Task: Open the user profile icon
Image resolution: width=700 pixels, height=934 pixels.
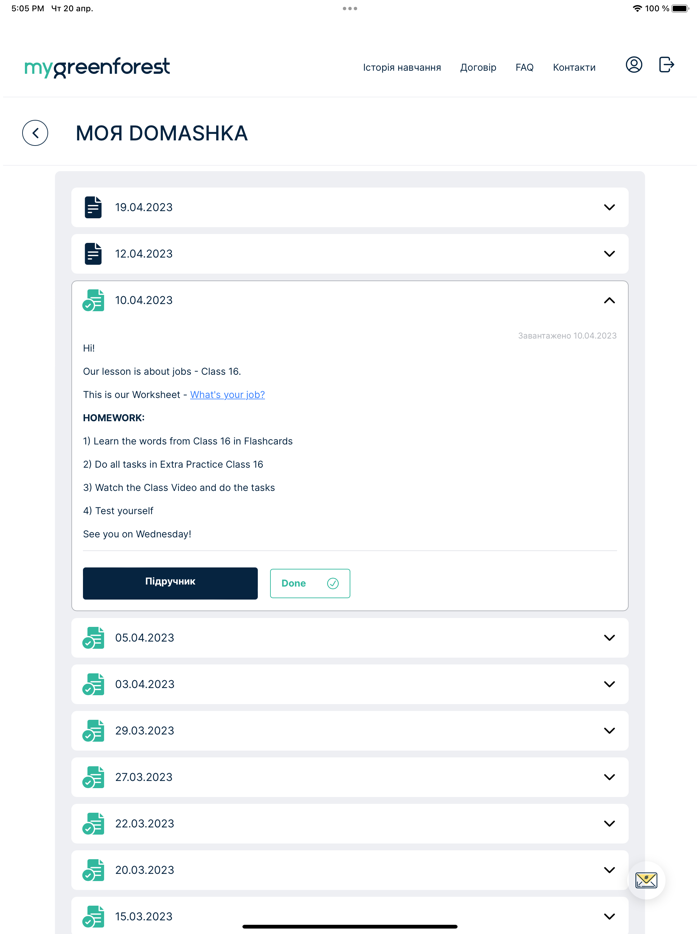Action: pos(634,65)
